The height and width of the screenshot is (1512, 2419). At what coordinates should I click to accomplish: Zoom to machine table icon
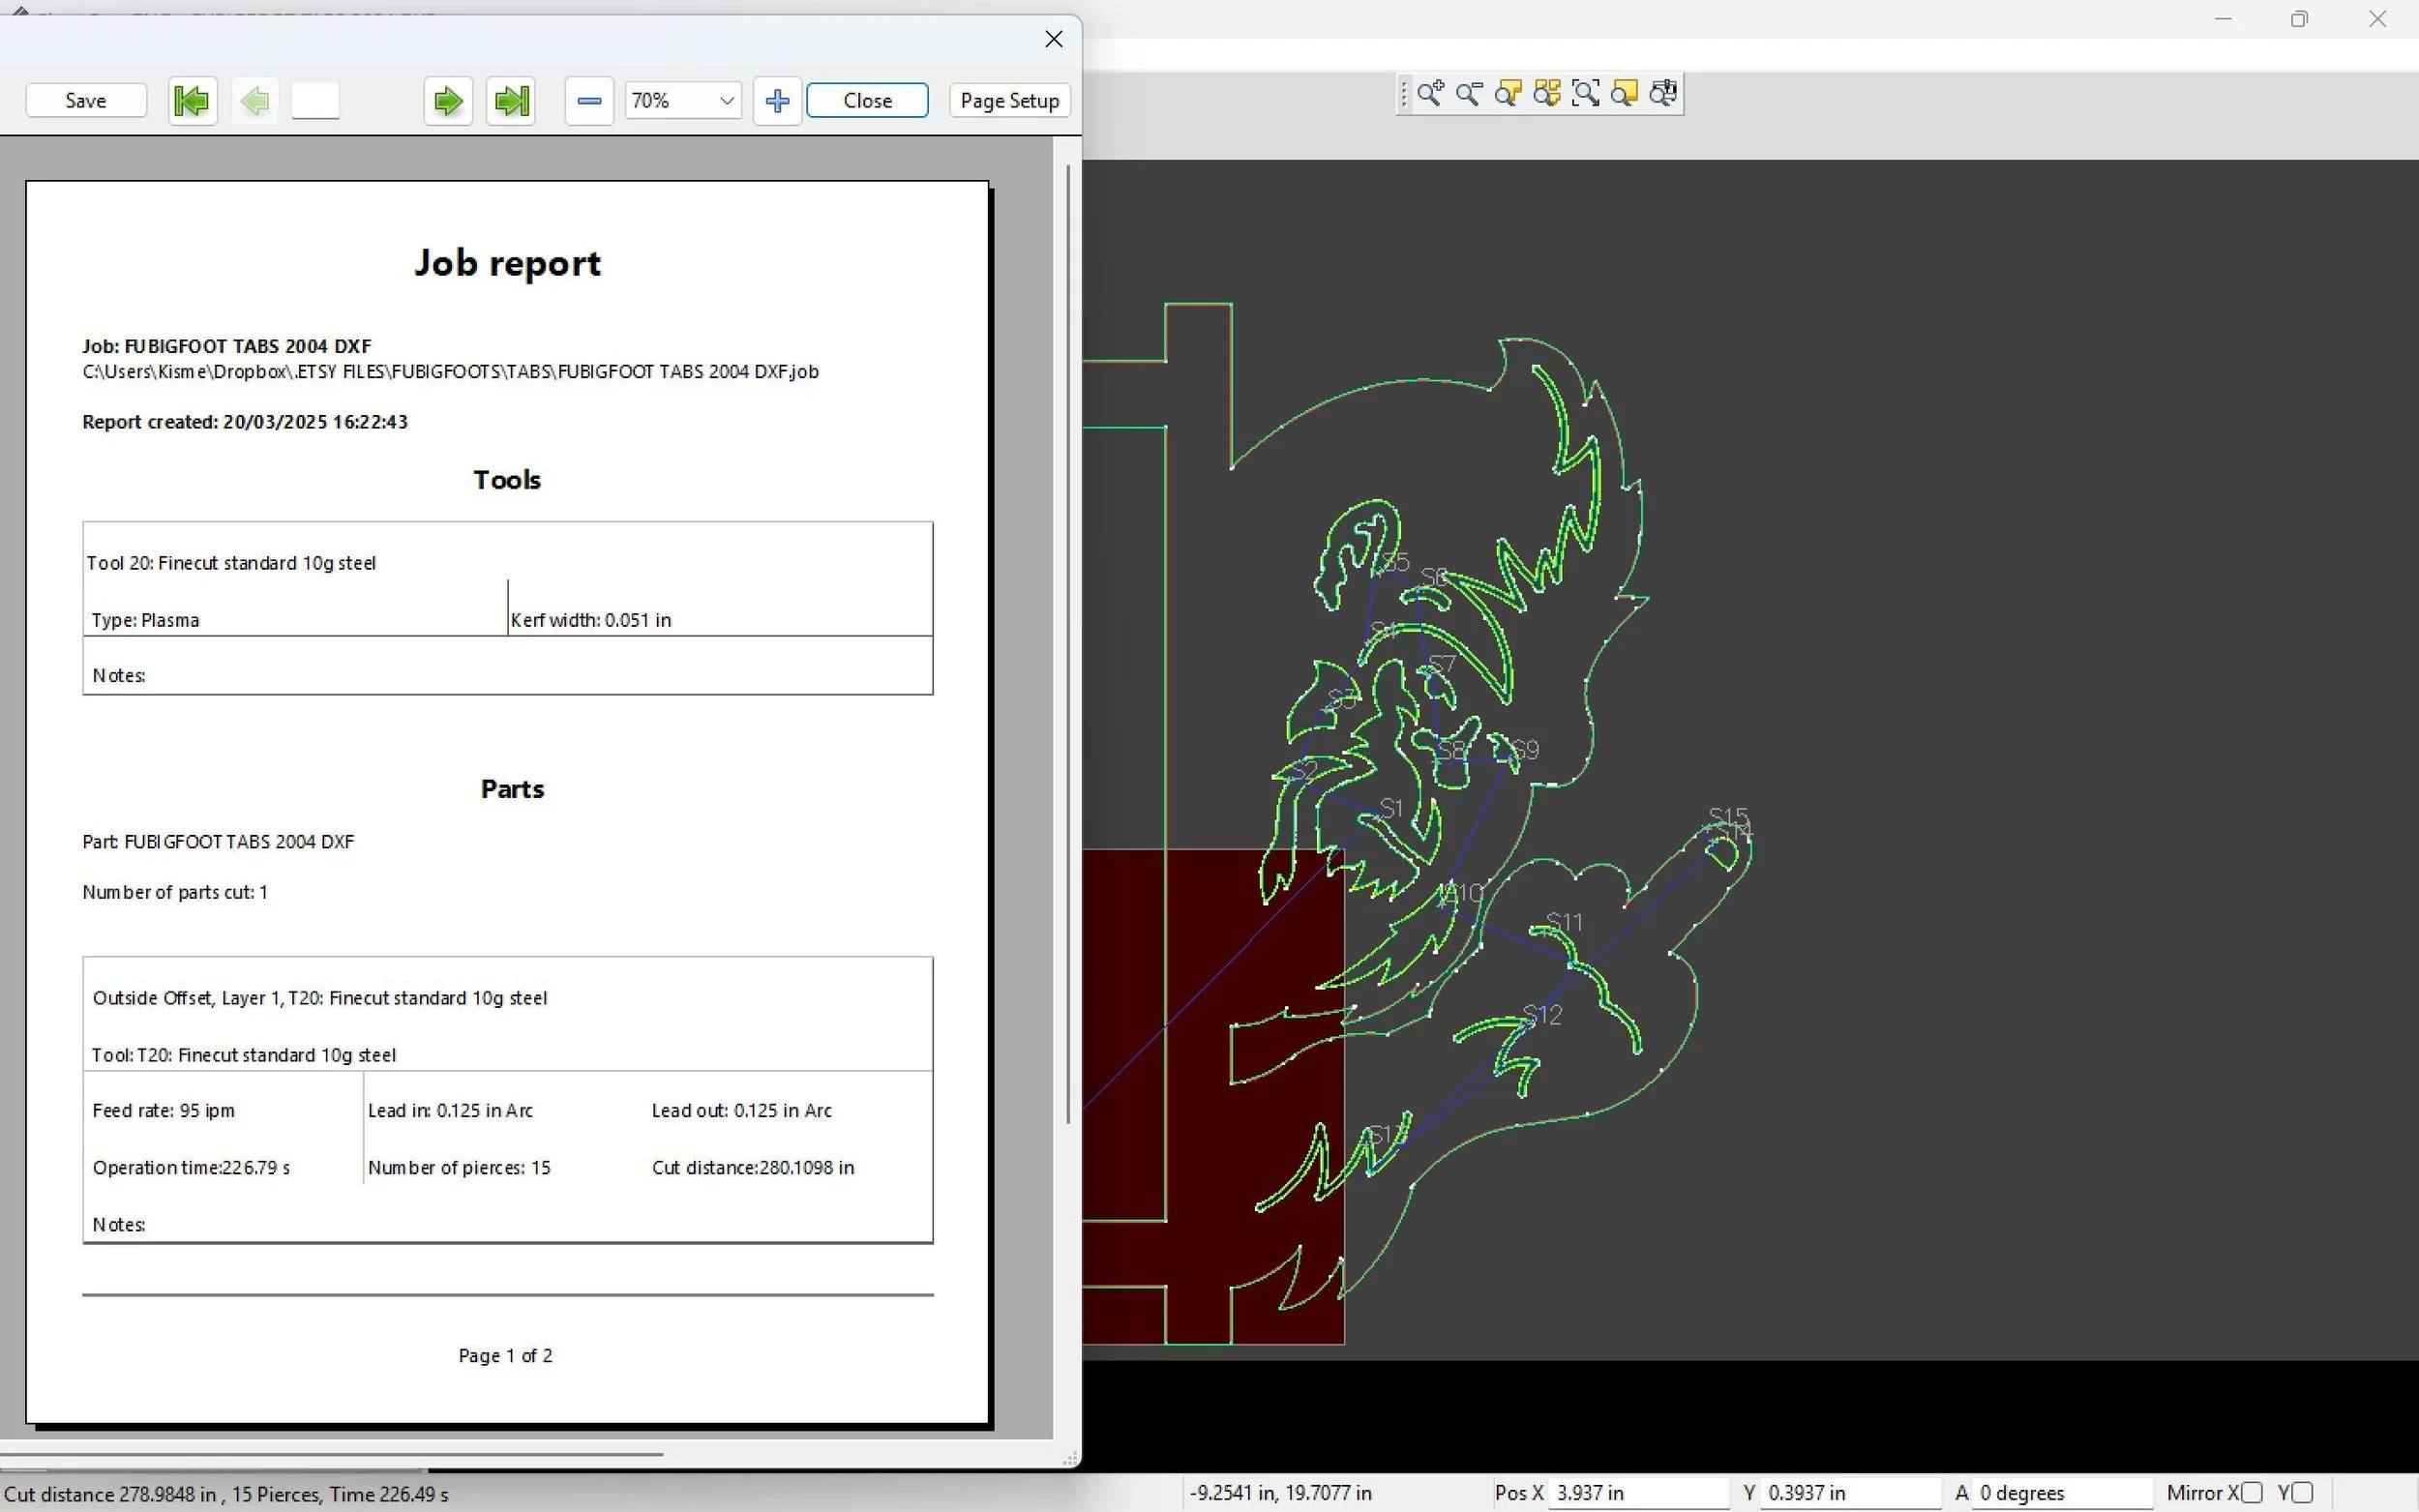pos(1663,94)
